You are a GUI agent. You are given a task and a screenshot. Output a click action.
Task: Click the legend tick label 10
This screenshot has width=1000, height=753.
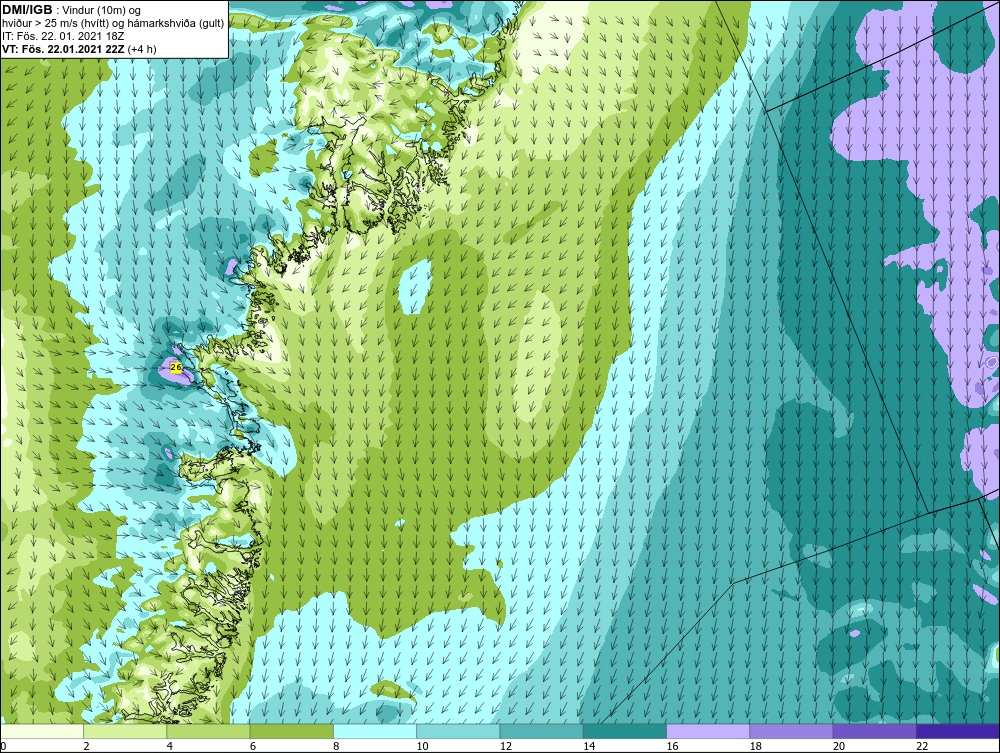pyautogui.click(x=422, y=746)
